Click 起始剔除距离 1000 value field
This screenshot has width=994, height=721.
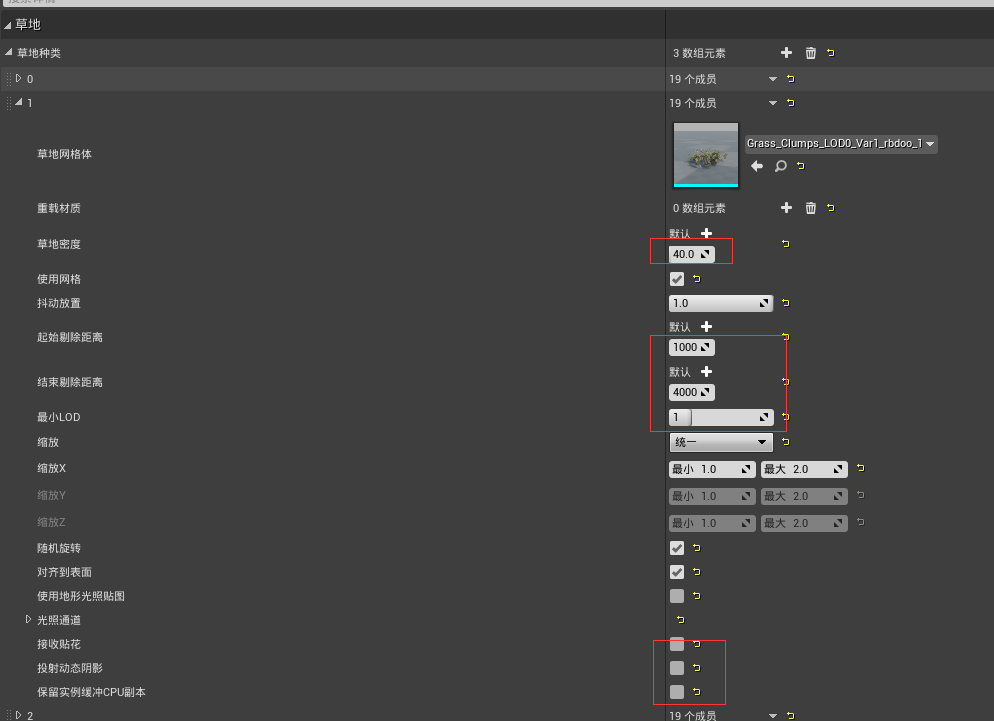(x=692, y=347)
